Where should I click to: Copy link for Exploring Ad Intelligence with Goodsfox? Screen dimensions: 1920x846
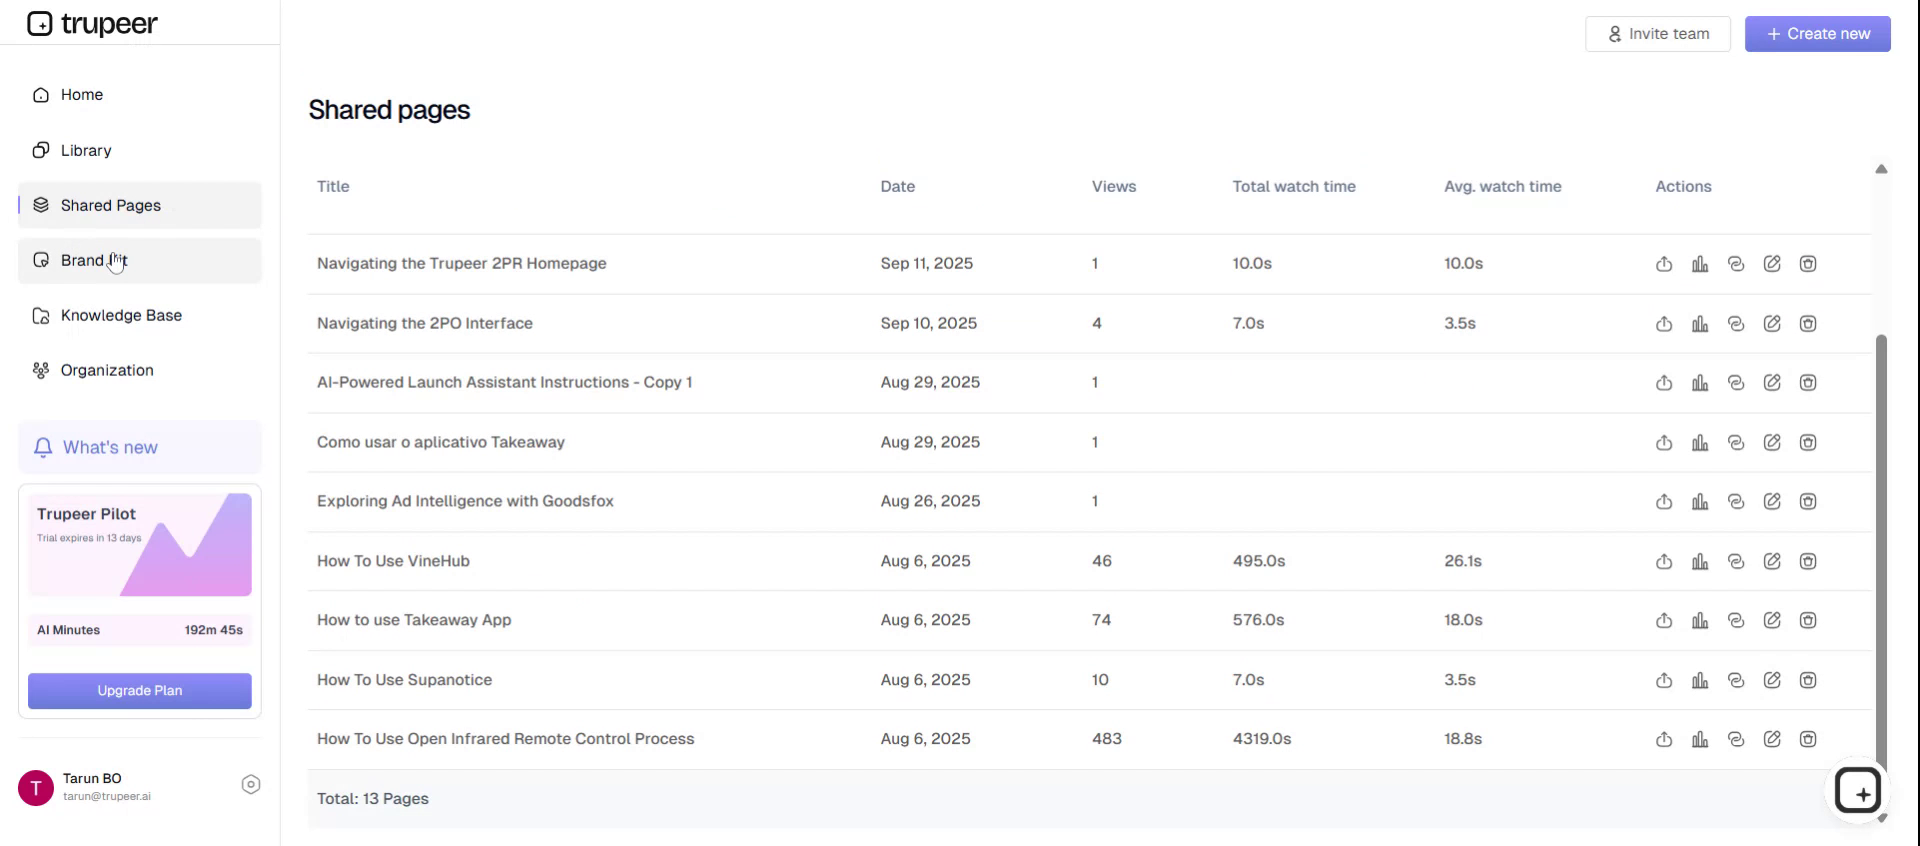1736,502
